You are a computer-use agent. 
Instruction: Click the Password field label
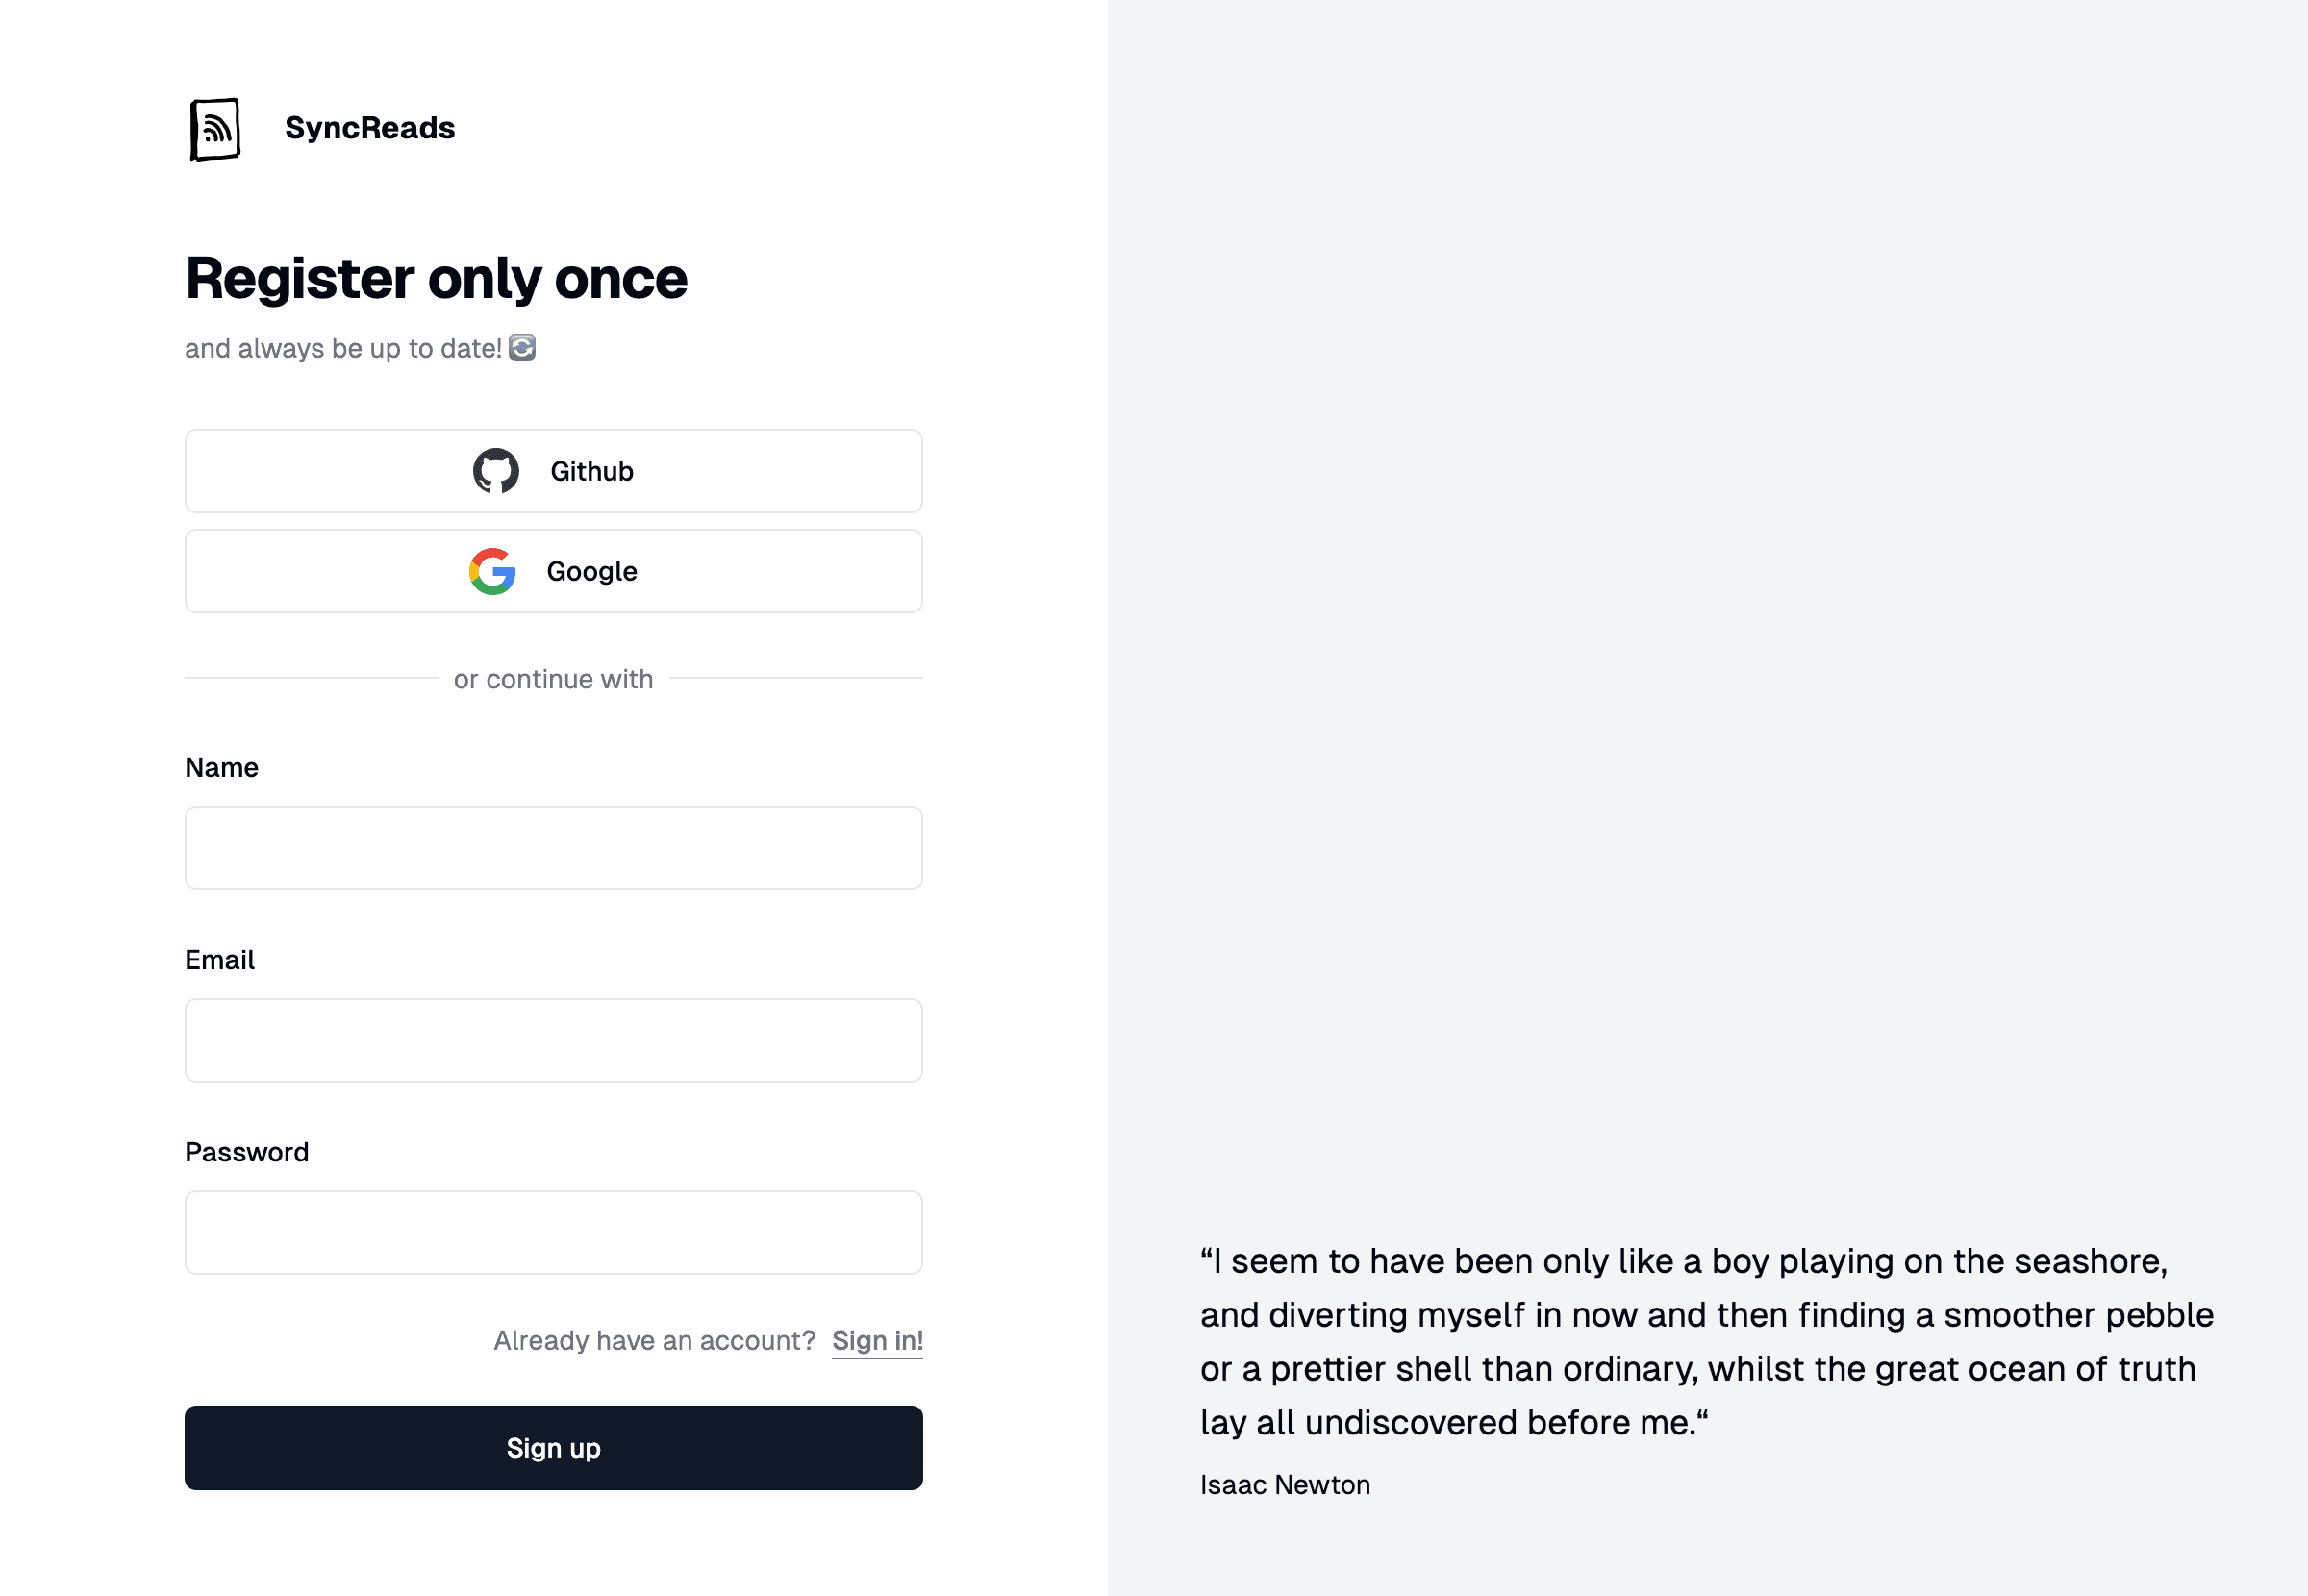coord(247,1152)
